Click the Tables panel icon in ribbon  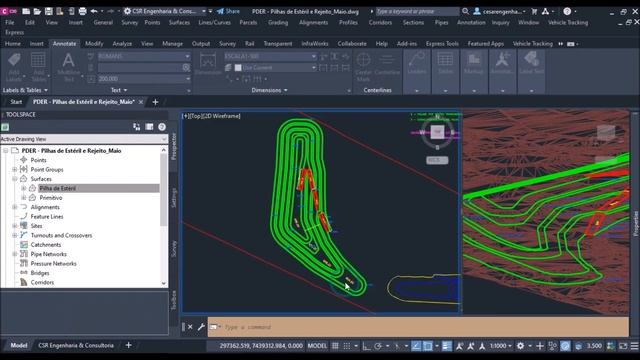445,60
